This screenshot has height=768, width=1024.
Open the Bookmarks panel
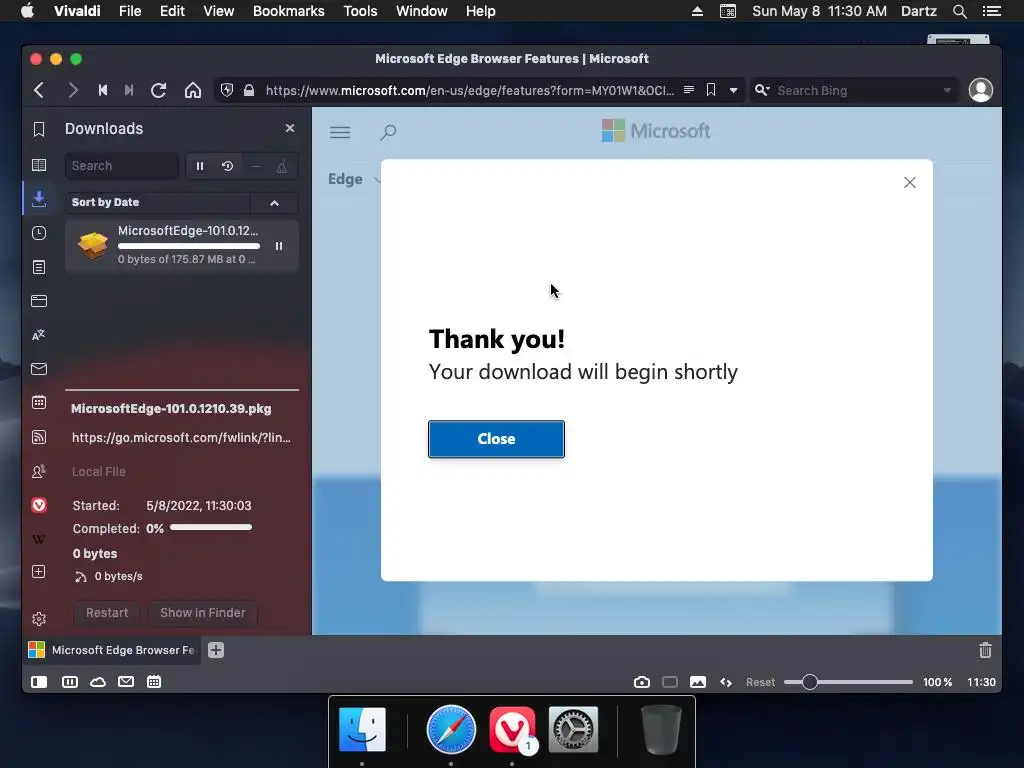(39, 129)
